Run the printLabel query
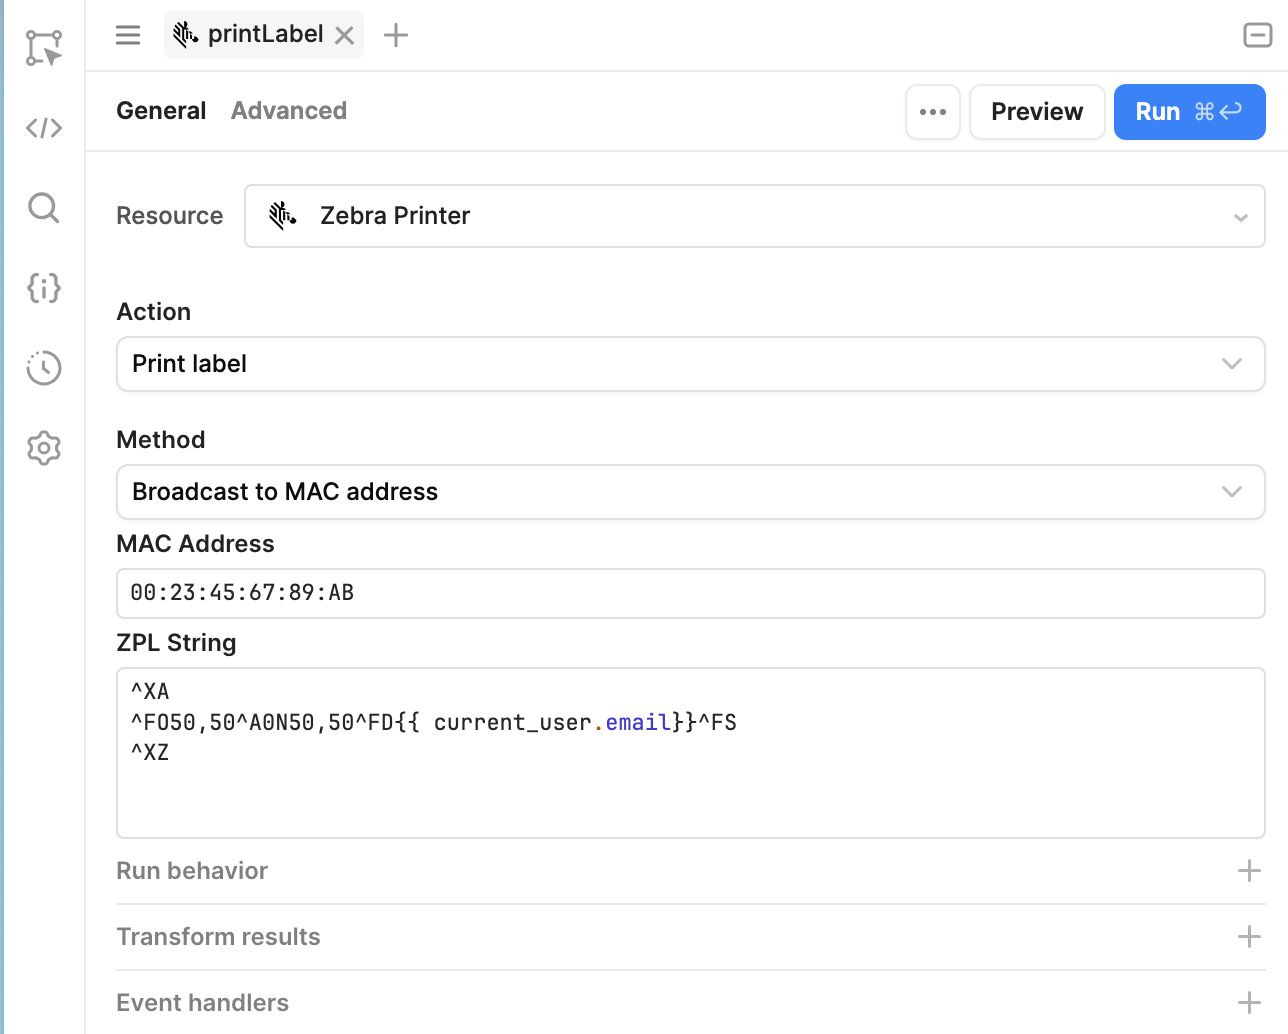This screenshot has width=1288, height=1034. click(x=1189, y=112)
